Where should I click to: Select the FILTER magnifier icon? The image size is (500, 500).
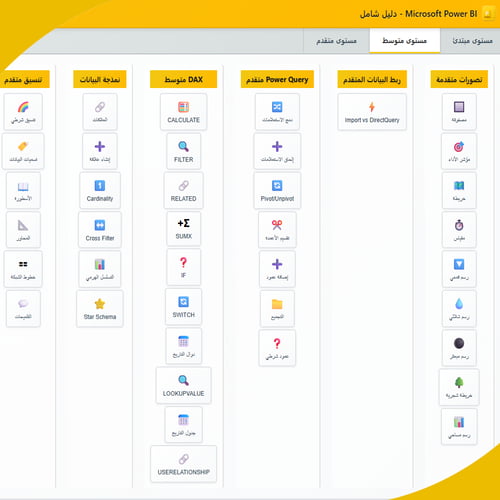[x=183, y=146]
